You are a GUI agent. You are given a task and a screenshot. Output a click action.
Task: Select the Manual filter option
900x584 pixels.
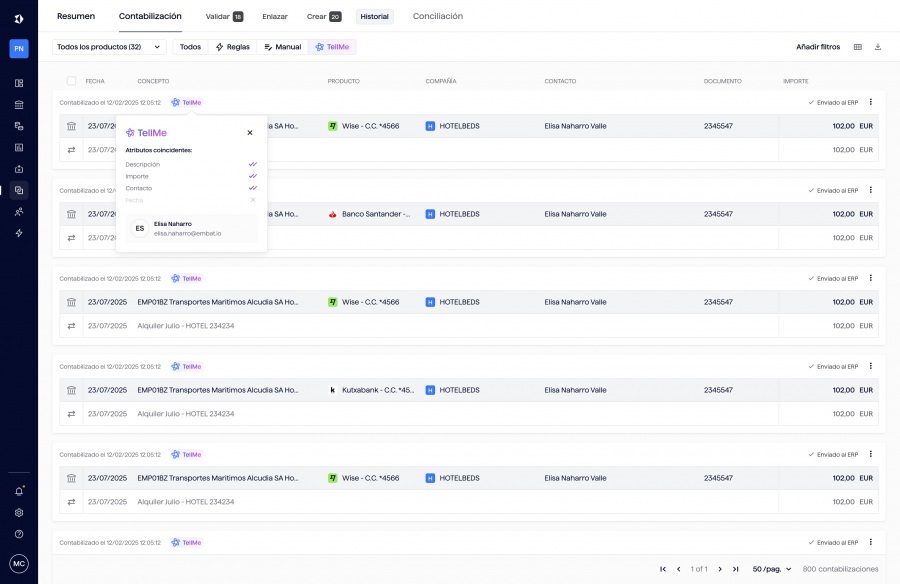pos(282,47)
